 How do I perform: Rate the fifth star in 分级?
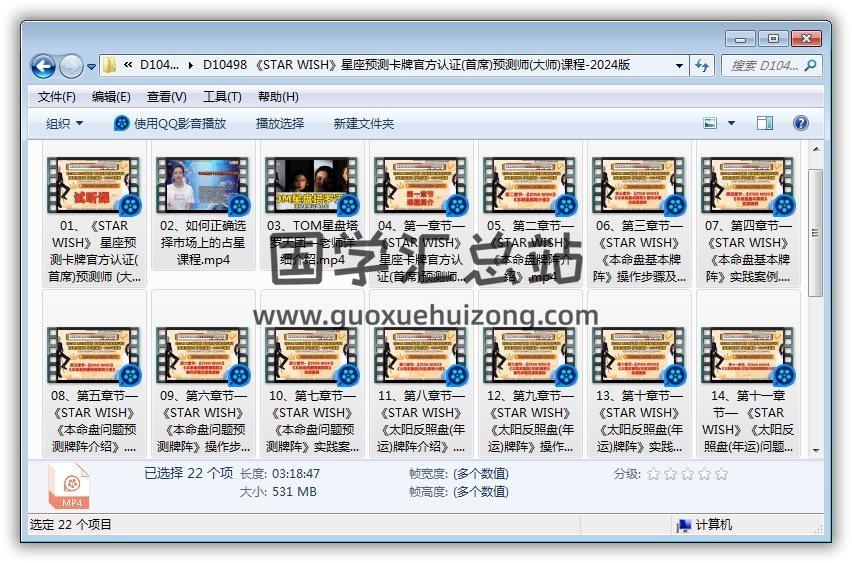point(722,474)
